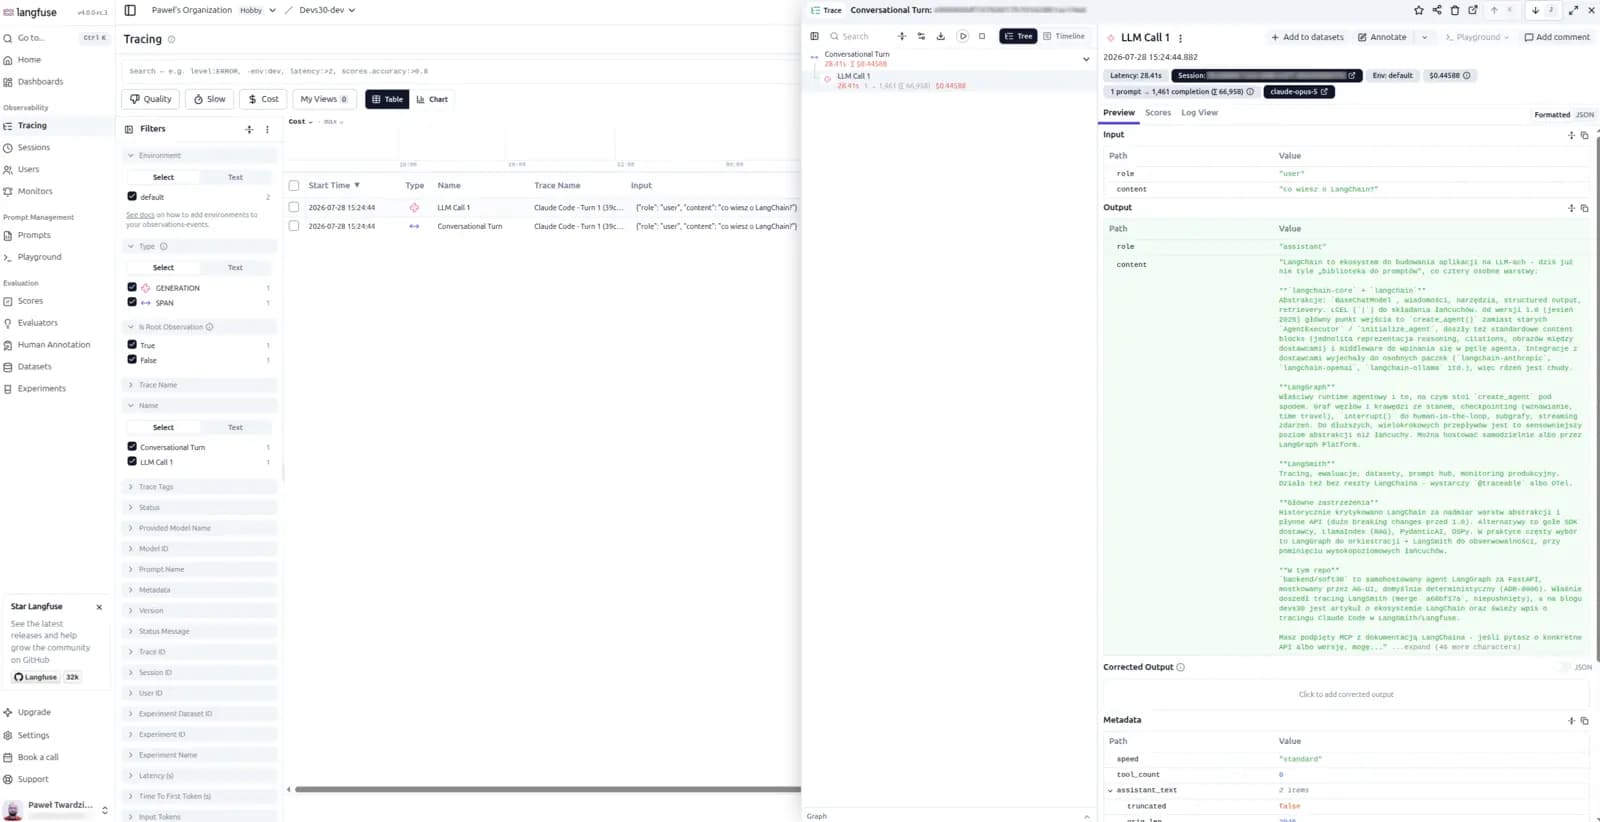Image resolution: width=1600 pixels, height=822 pixels.
Task: Open the Devs30-dev project dropdown
Action: 327,10
